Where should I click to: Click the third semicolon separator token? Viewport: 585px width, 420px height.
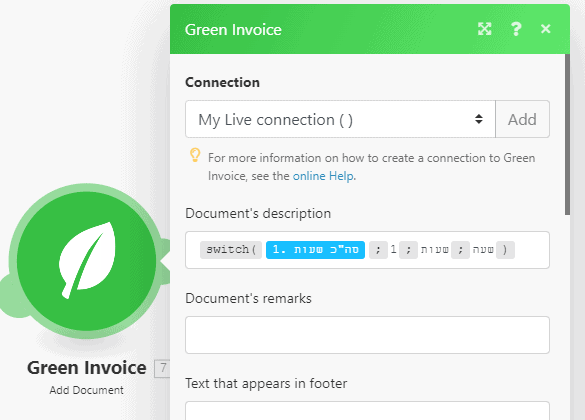tap(460, 250)
